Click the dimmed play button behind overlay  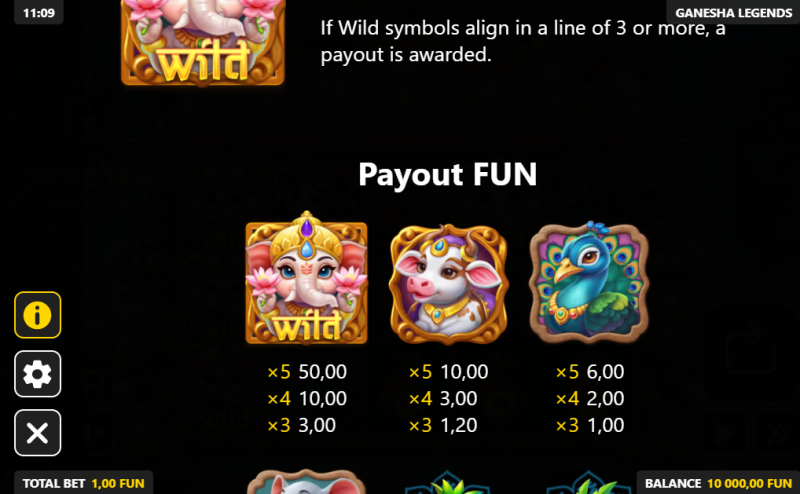tap(724, 434)
